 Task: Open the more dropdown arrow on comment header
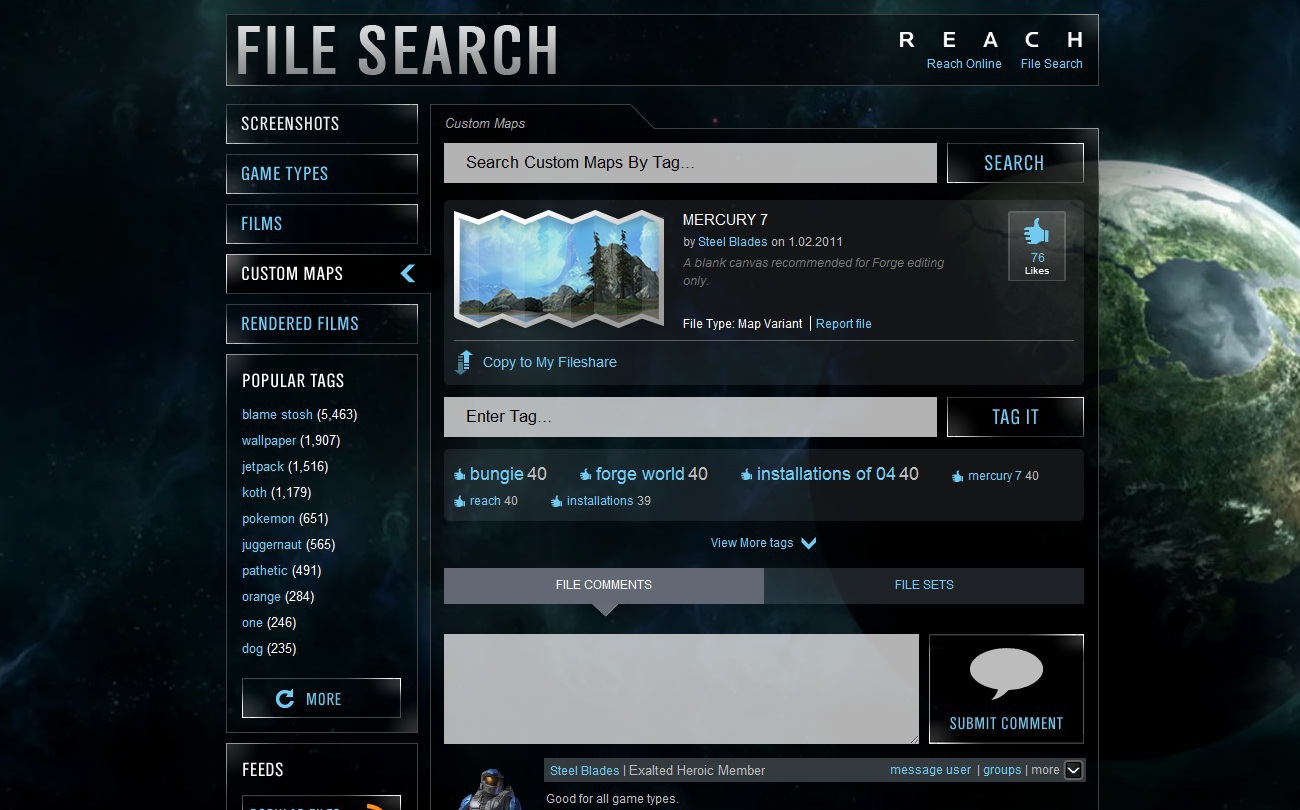point(1074,770)
